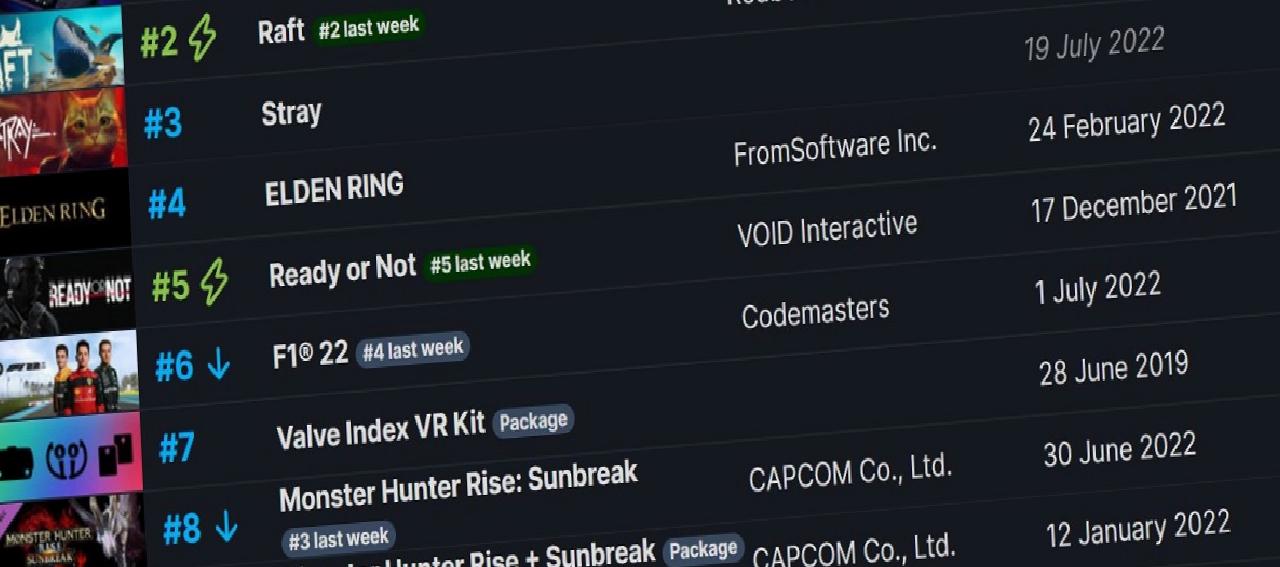Click the date 24 February 2022
Viewport: 1280px width, 567px height.
click(1127, 121)
